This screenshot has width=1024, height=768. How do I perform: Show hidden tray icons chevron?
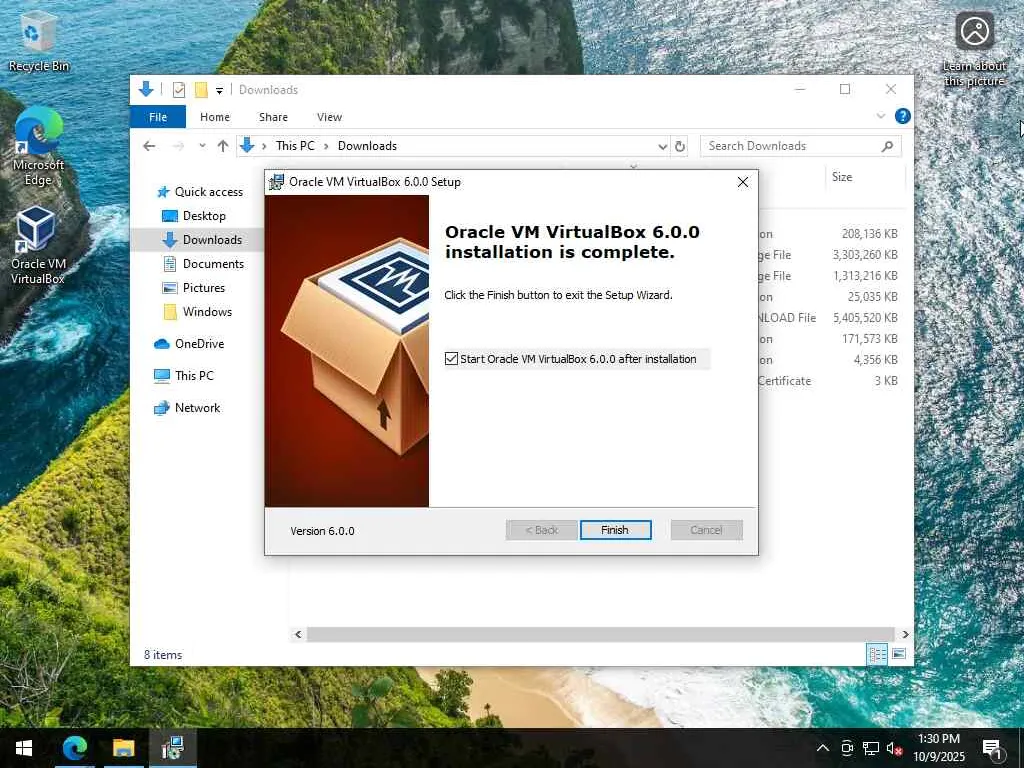(823, 748)
